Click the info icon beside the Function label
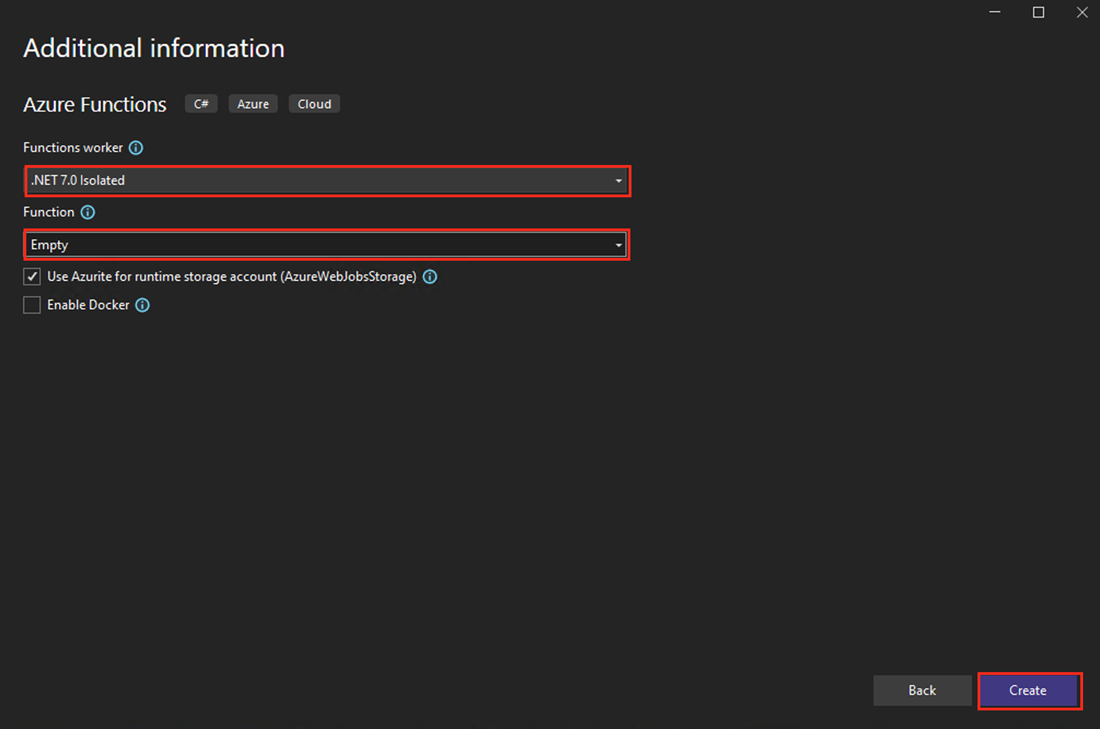 pos(88,211)
